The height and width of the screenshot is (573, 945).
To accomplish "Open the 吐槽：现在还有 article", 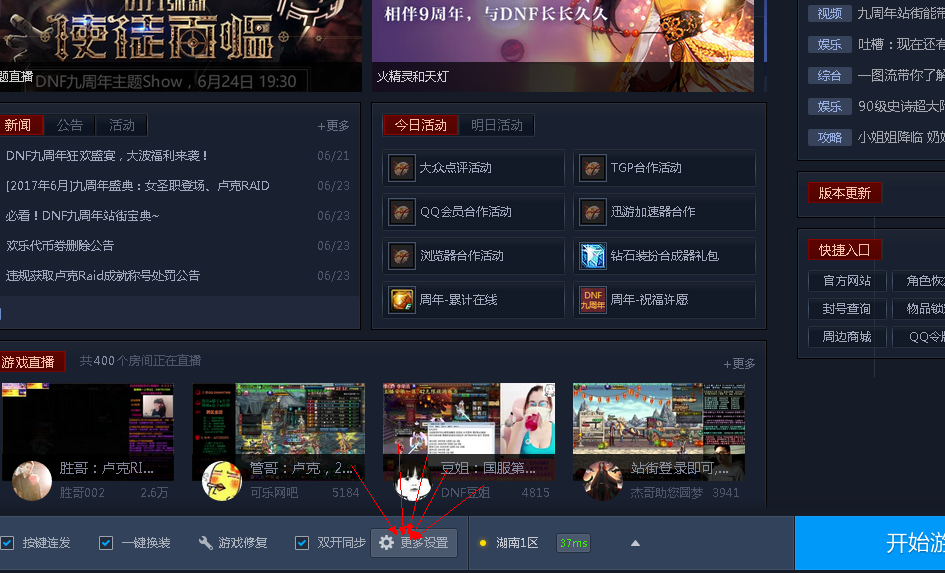I will click(x=901, y=45).
